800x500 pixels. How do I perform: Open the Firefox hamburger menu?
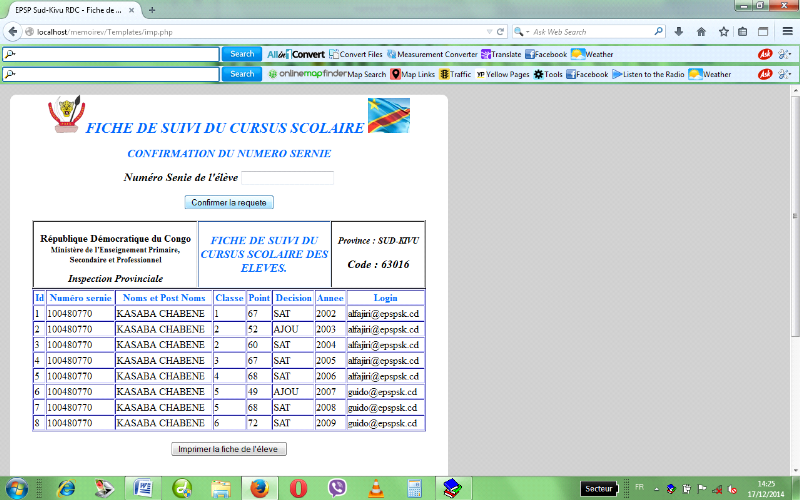(787, 31)
